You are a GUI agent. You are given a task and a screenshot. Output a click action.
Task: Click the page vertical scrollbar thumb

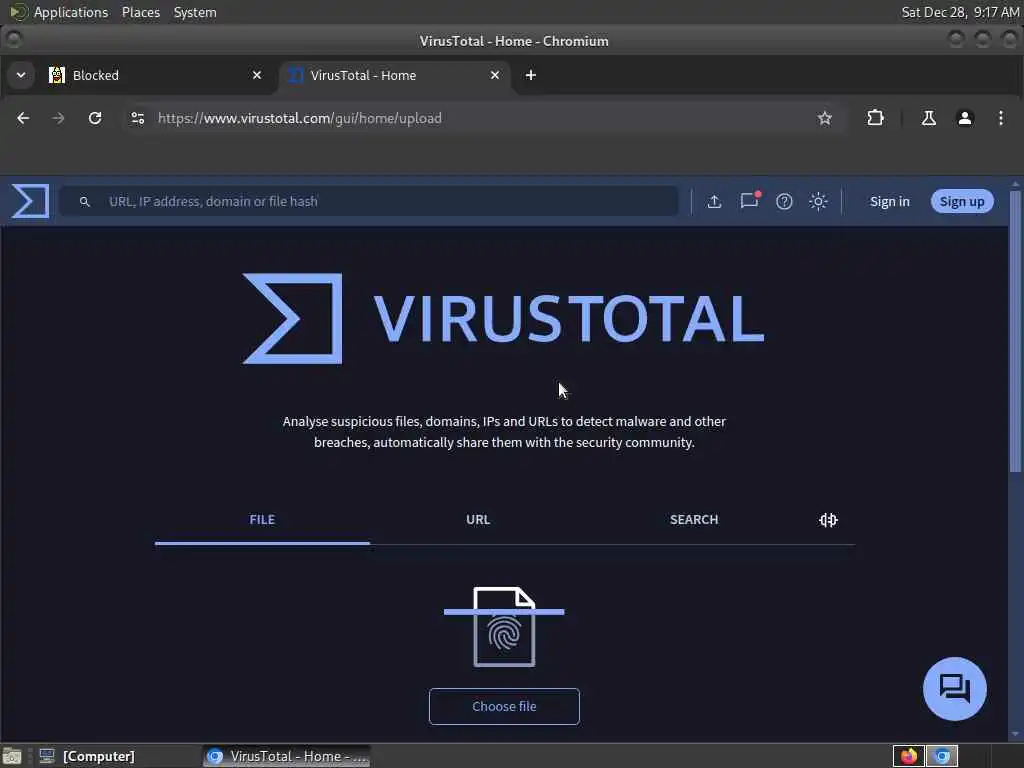(x=1015, y=330)
